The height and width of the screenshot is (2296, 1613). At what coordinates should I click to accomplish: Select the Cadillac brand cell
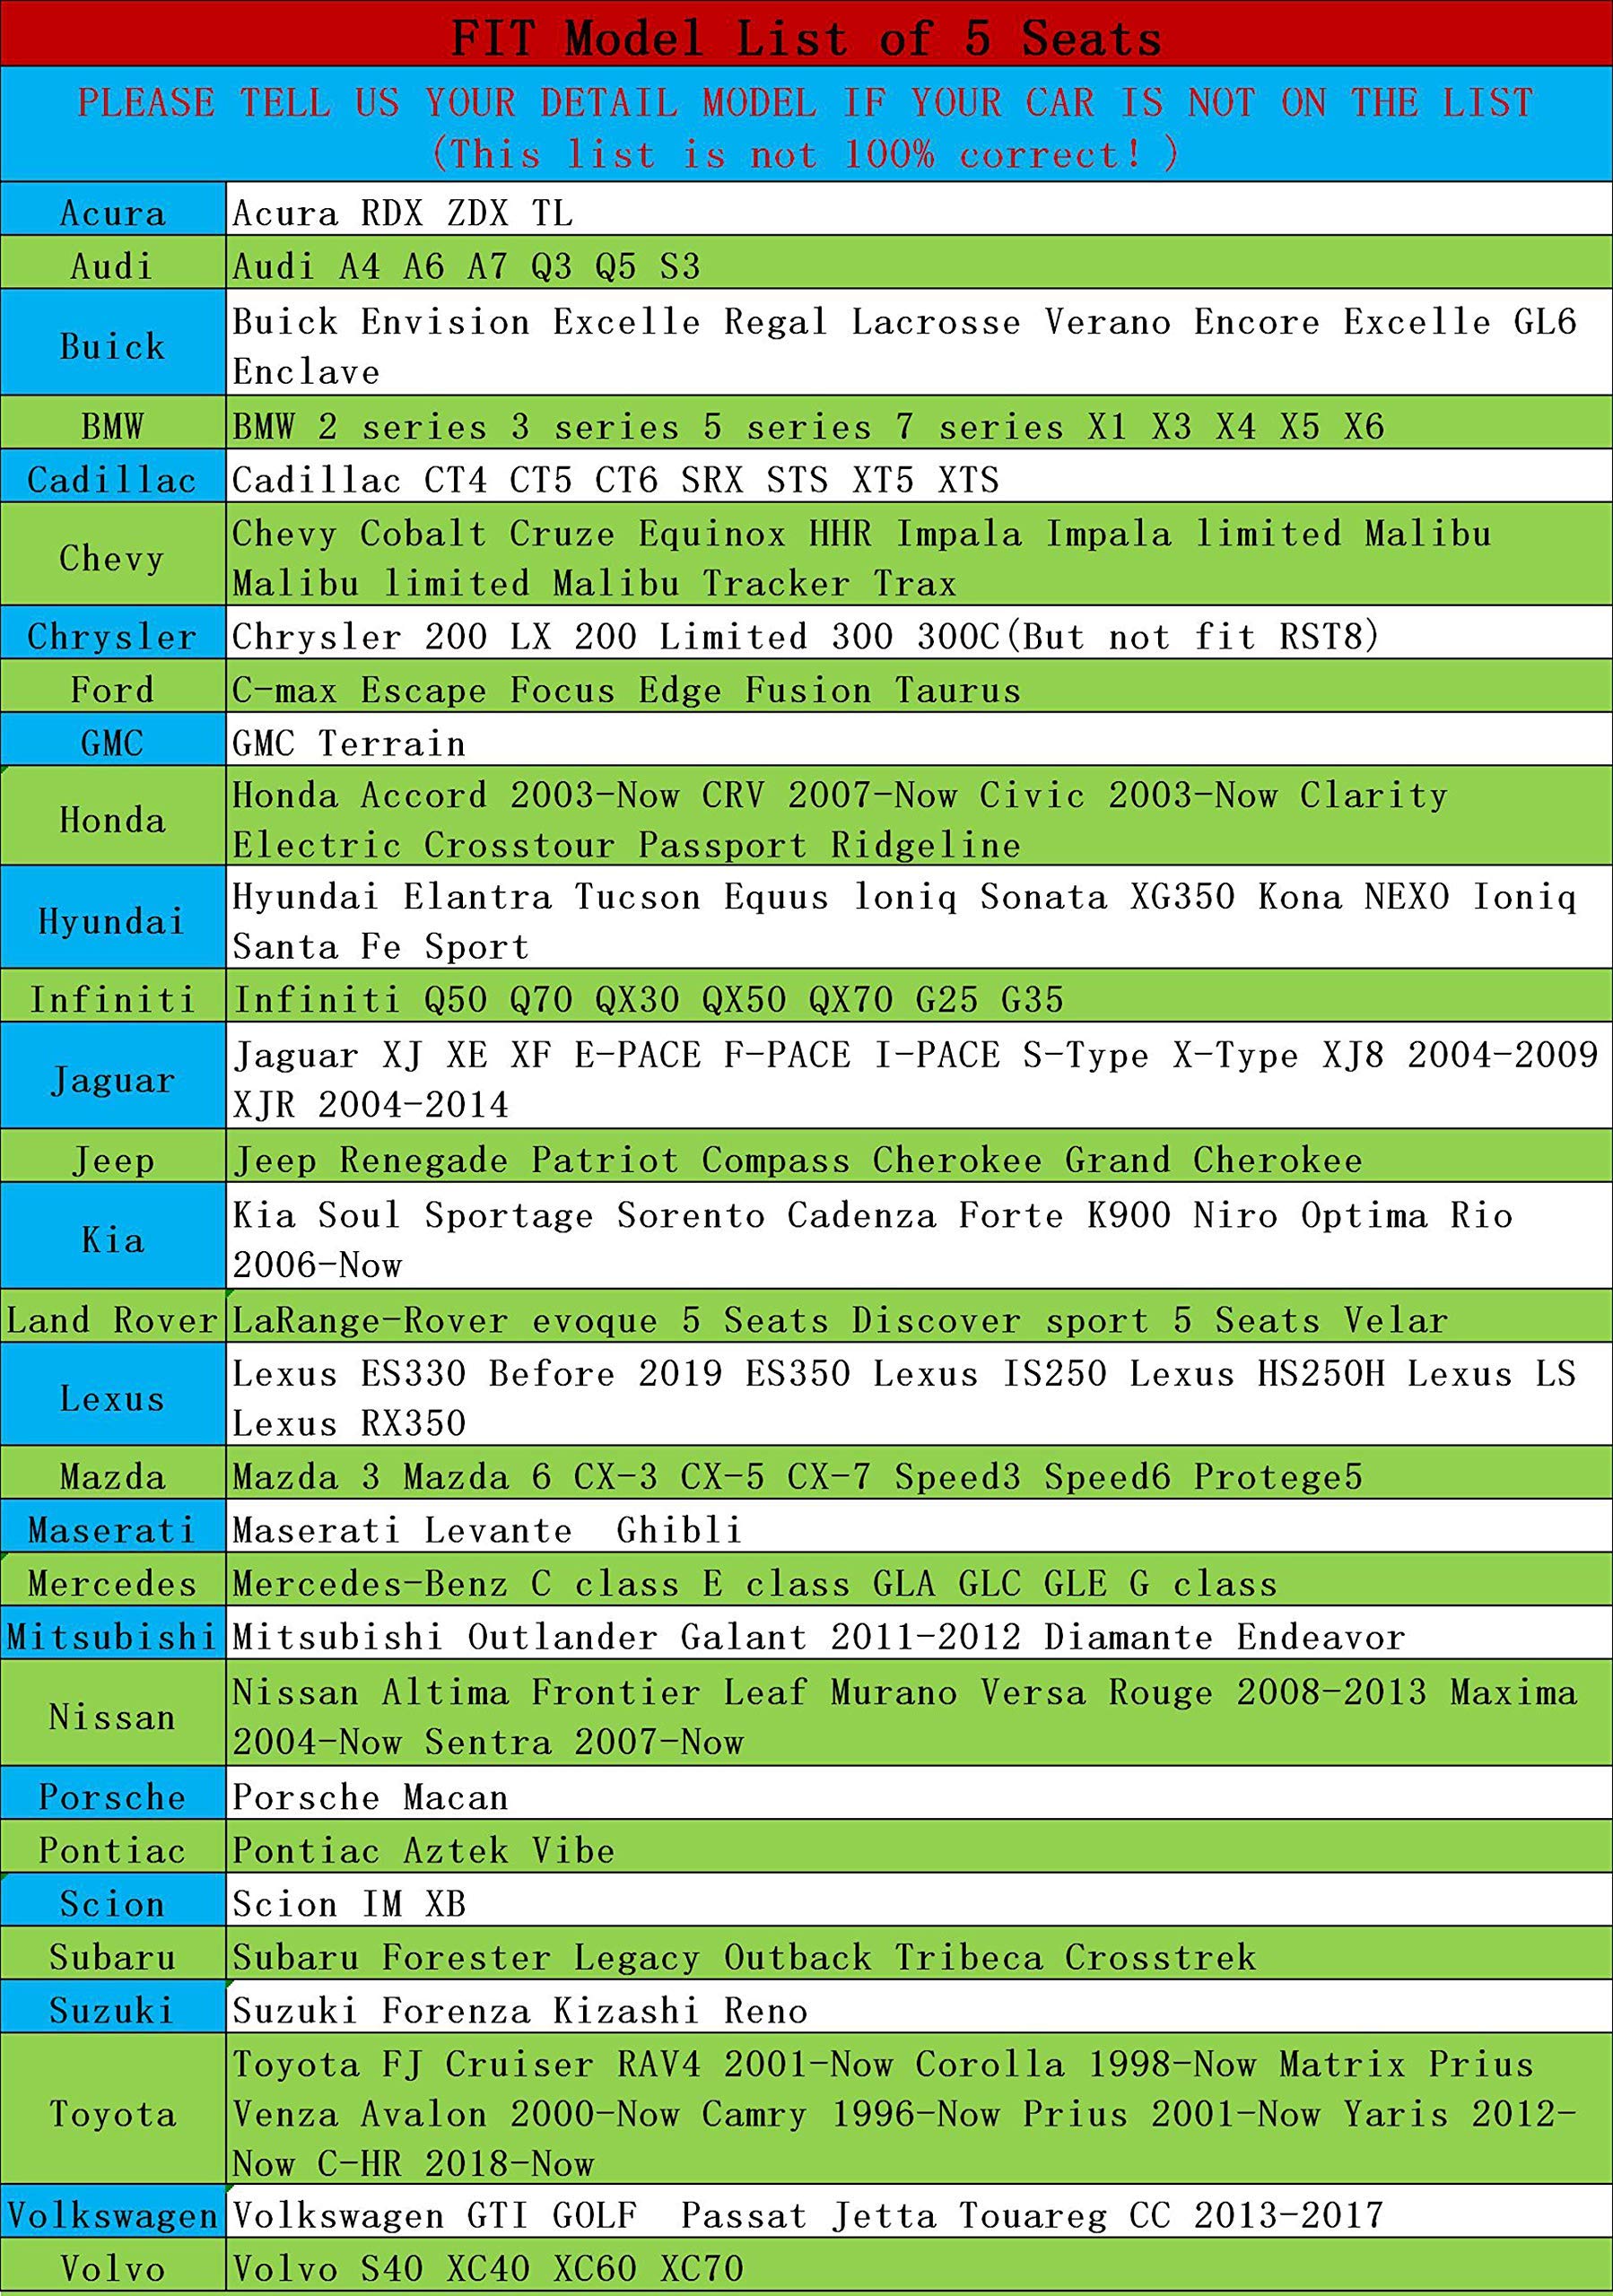tap(113, 476)
